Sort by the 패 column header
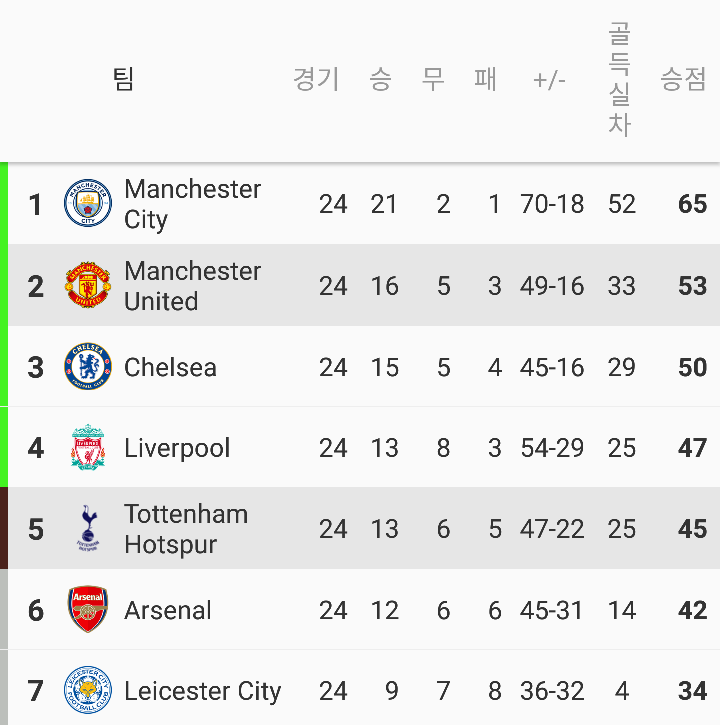The width and height of the screenshot is (720, 725). pos(485,79)
